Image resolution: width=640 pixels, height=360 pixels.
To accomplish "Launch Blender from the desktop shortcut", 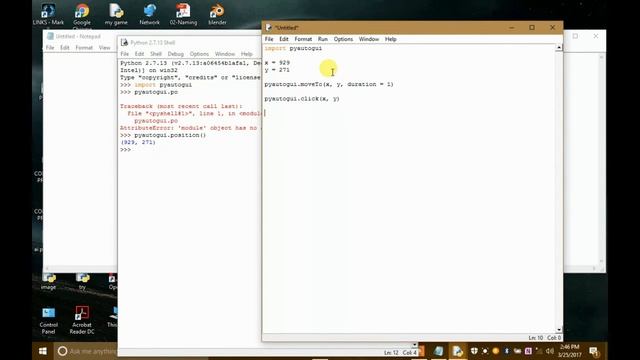I will 217,14.
